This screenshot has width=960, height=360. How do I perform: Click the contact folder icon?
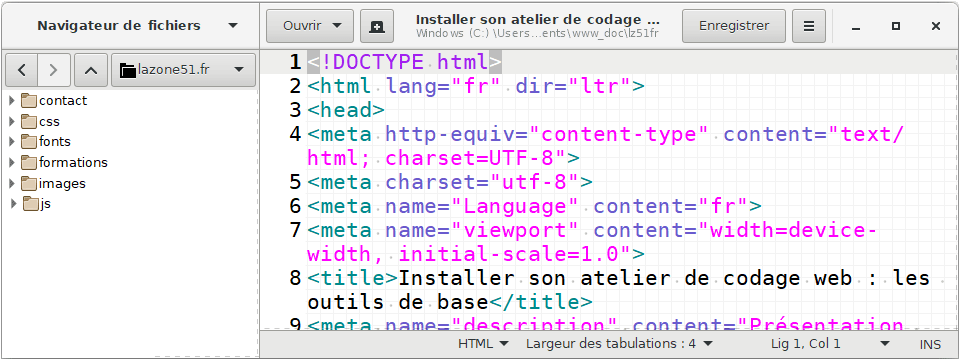(x=29, y=100)
